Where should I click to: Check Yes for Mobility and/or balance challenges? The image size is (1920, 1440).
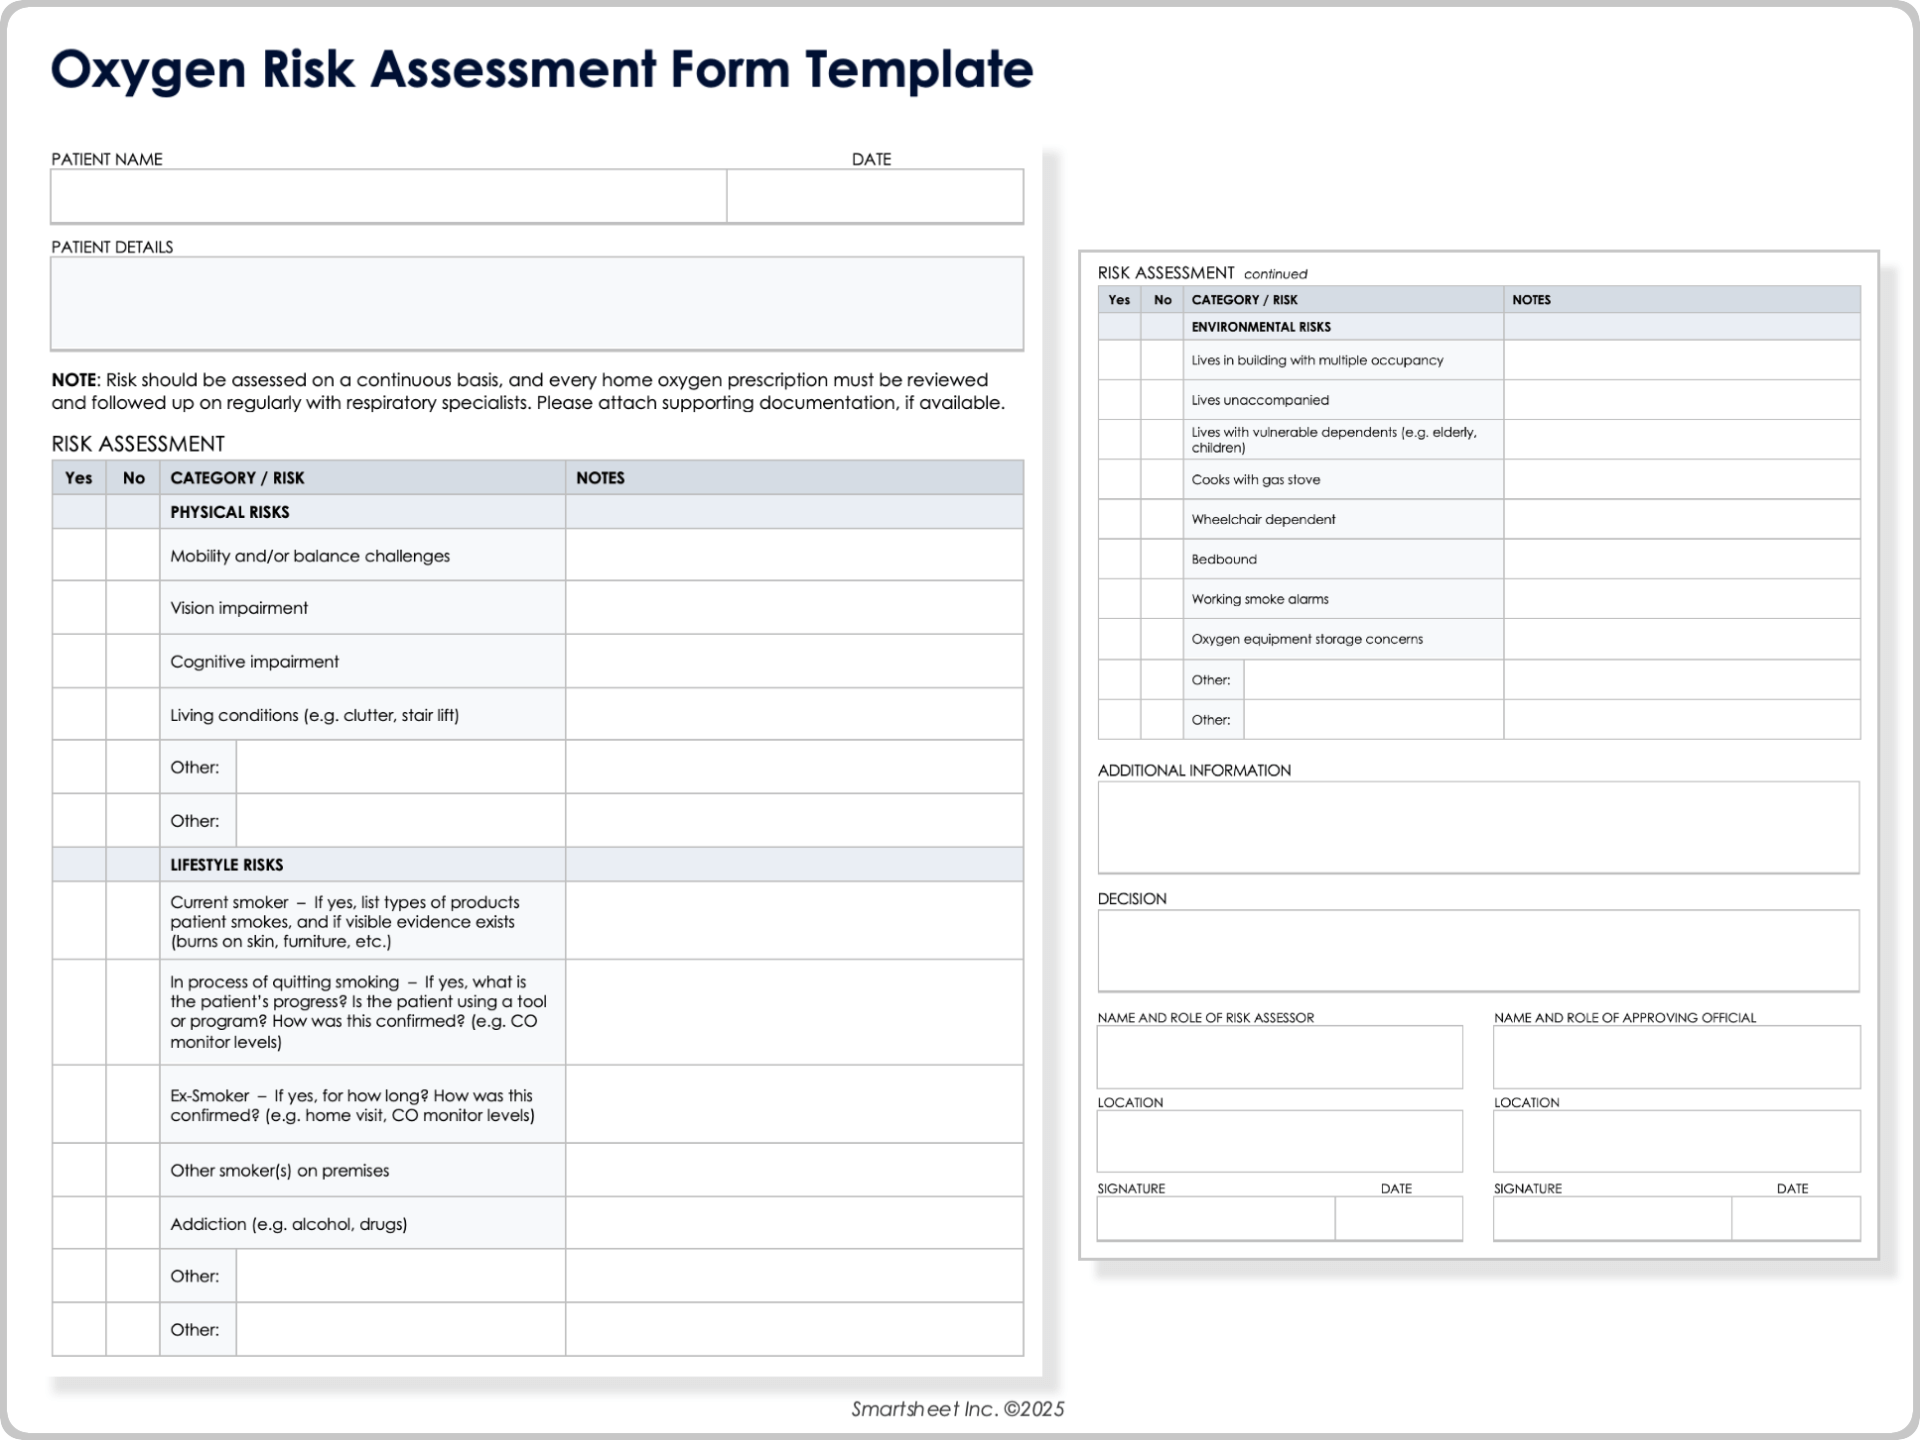click(79, 555)
